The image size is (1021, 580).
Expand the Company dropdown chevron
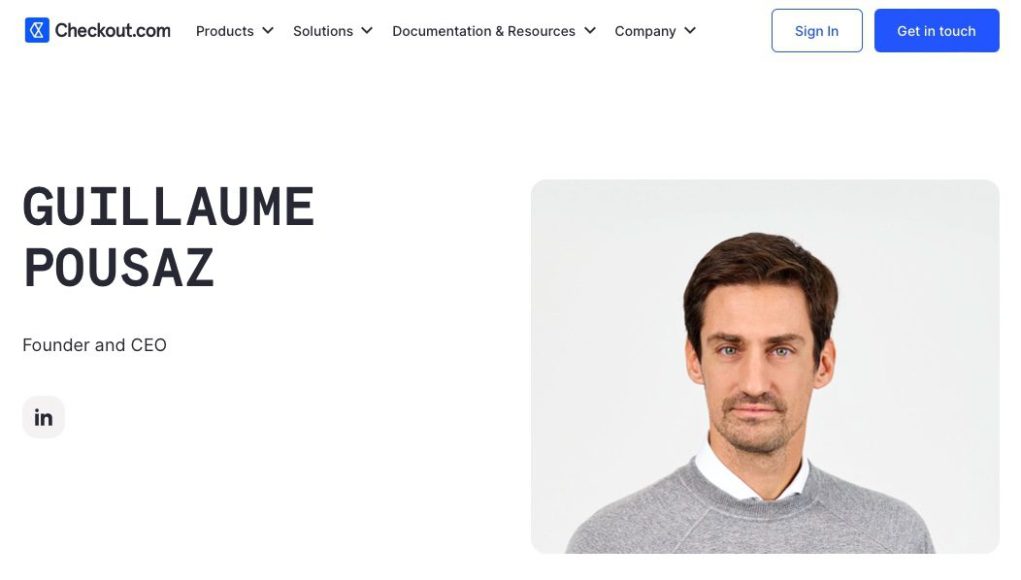point(690,31)
